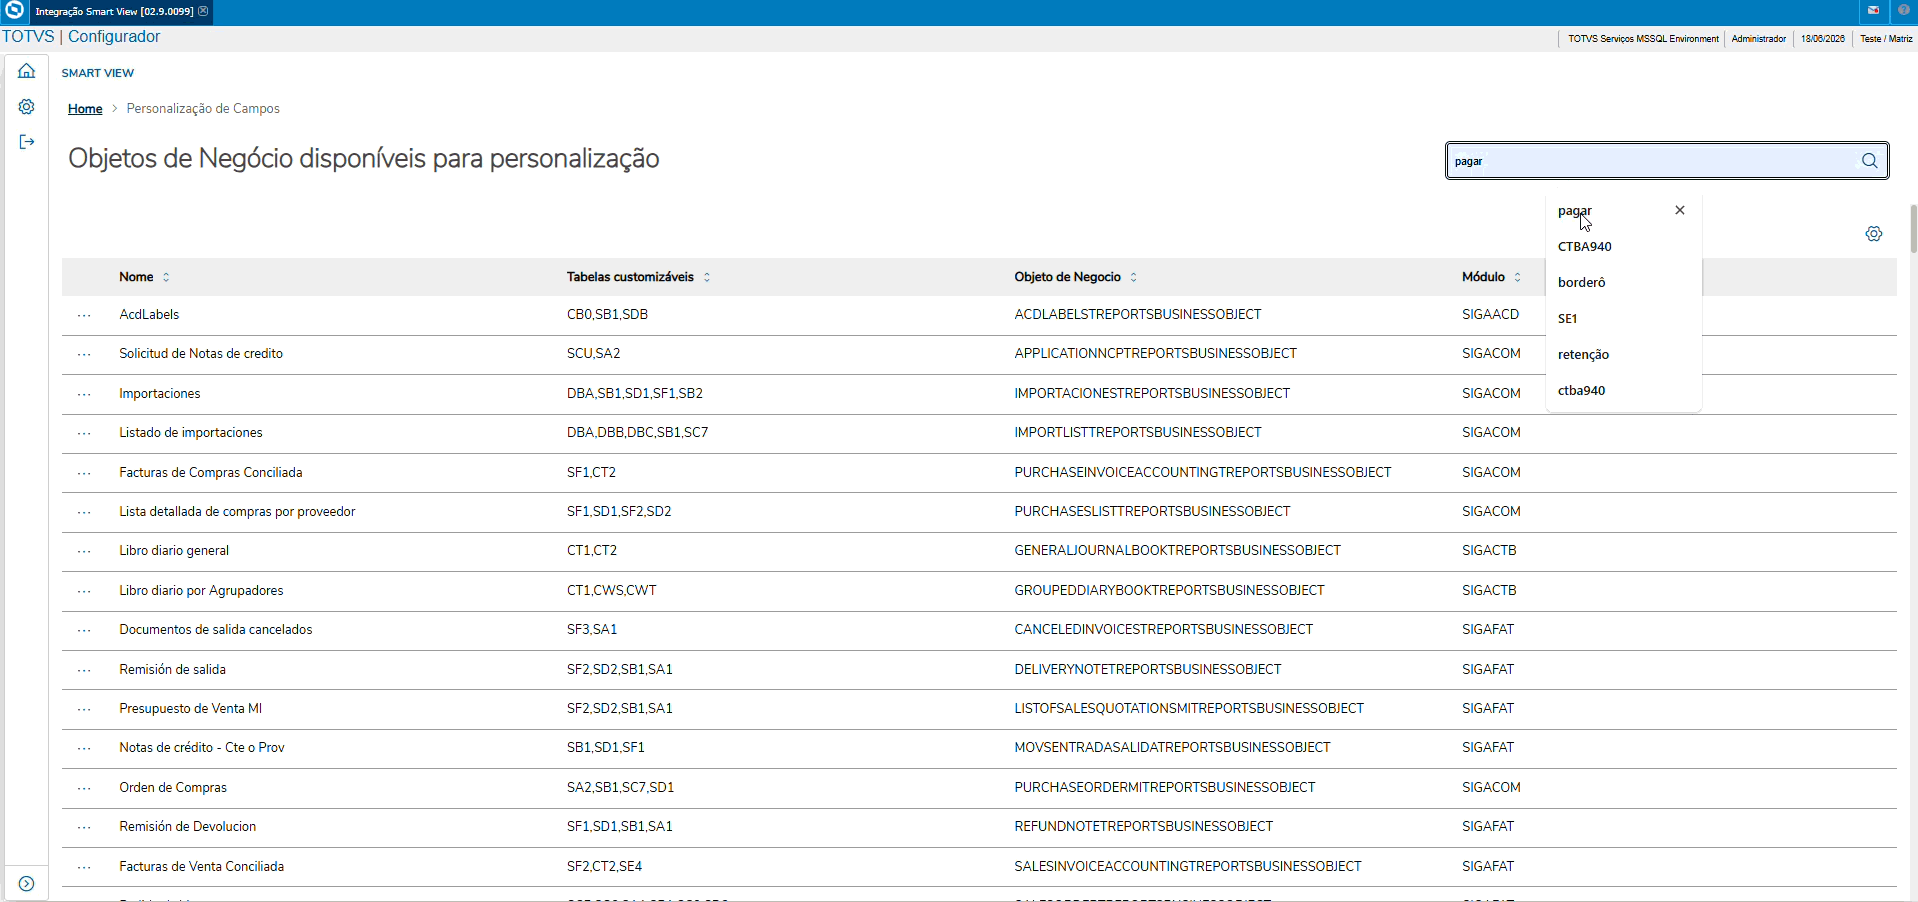Open actions menu for Lista detallada de compras
The width and height of the screenshot is (1918, 902).
[x=84, y=513]
